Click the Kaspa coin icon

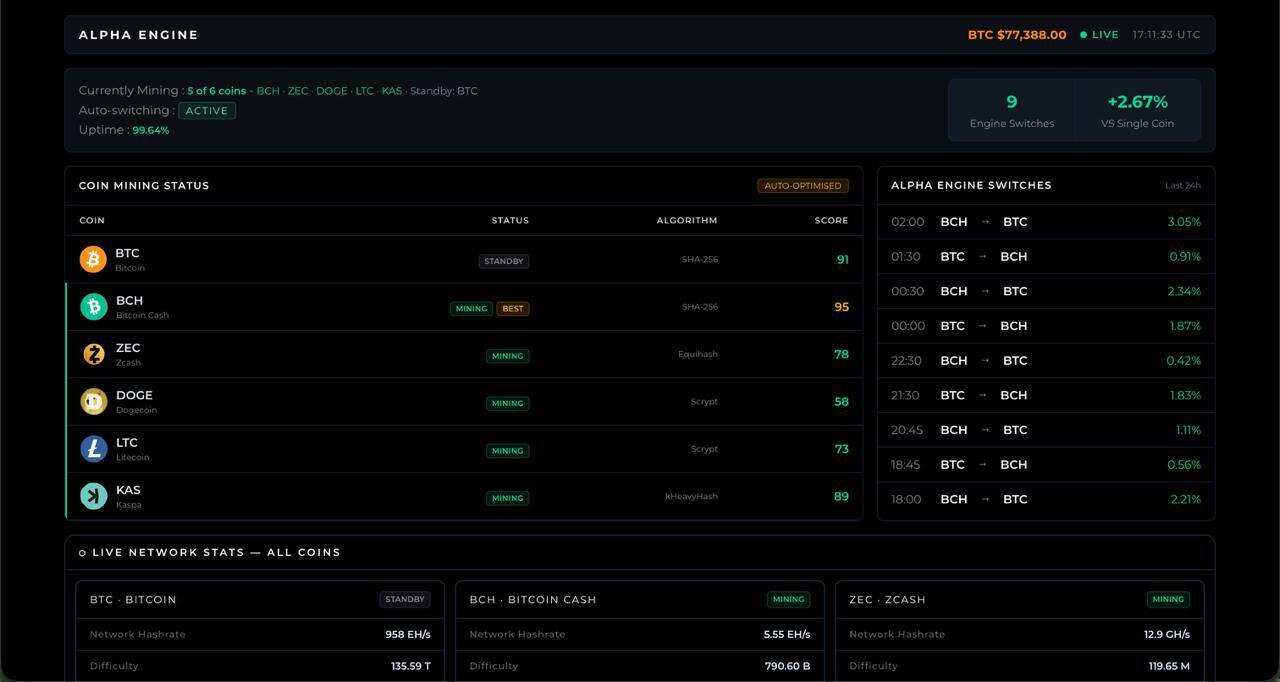(94, 496)
